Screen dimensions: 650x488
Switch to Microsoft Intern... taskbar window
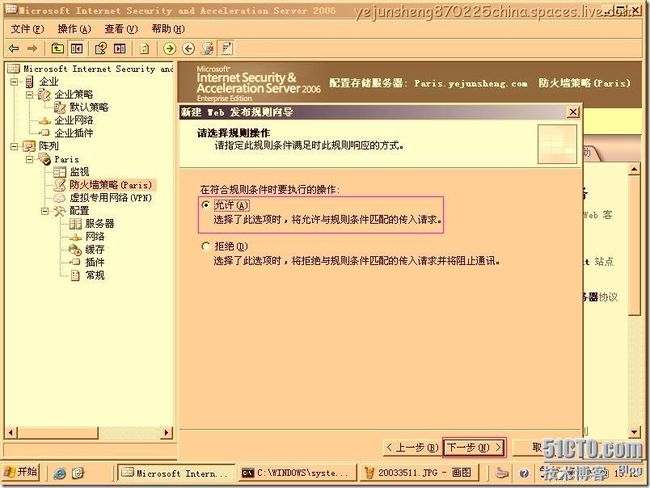pos(176,473)
